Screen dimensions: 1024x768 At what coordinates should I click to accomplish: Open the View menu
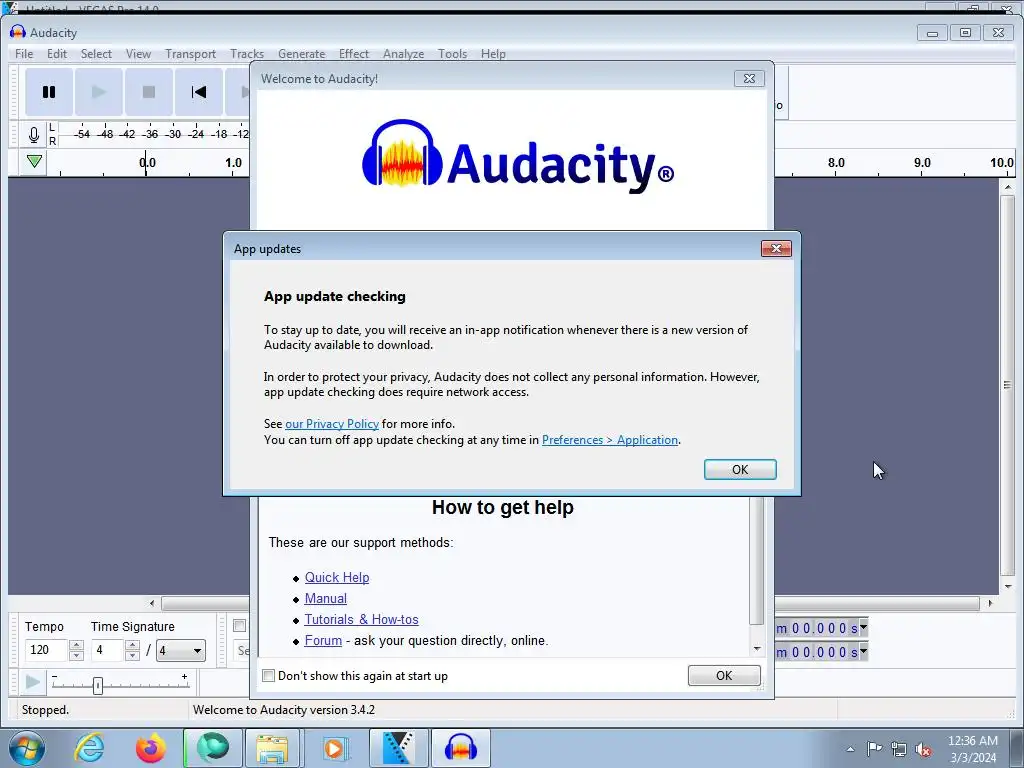coord(138,54)
